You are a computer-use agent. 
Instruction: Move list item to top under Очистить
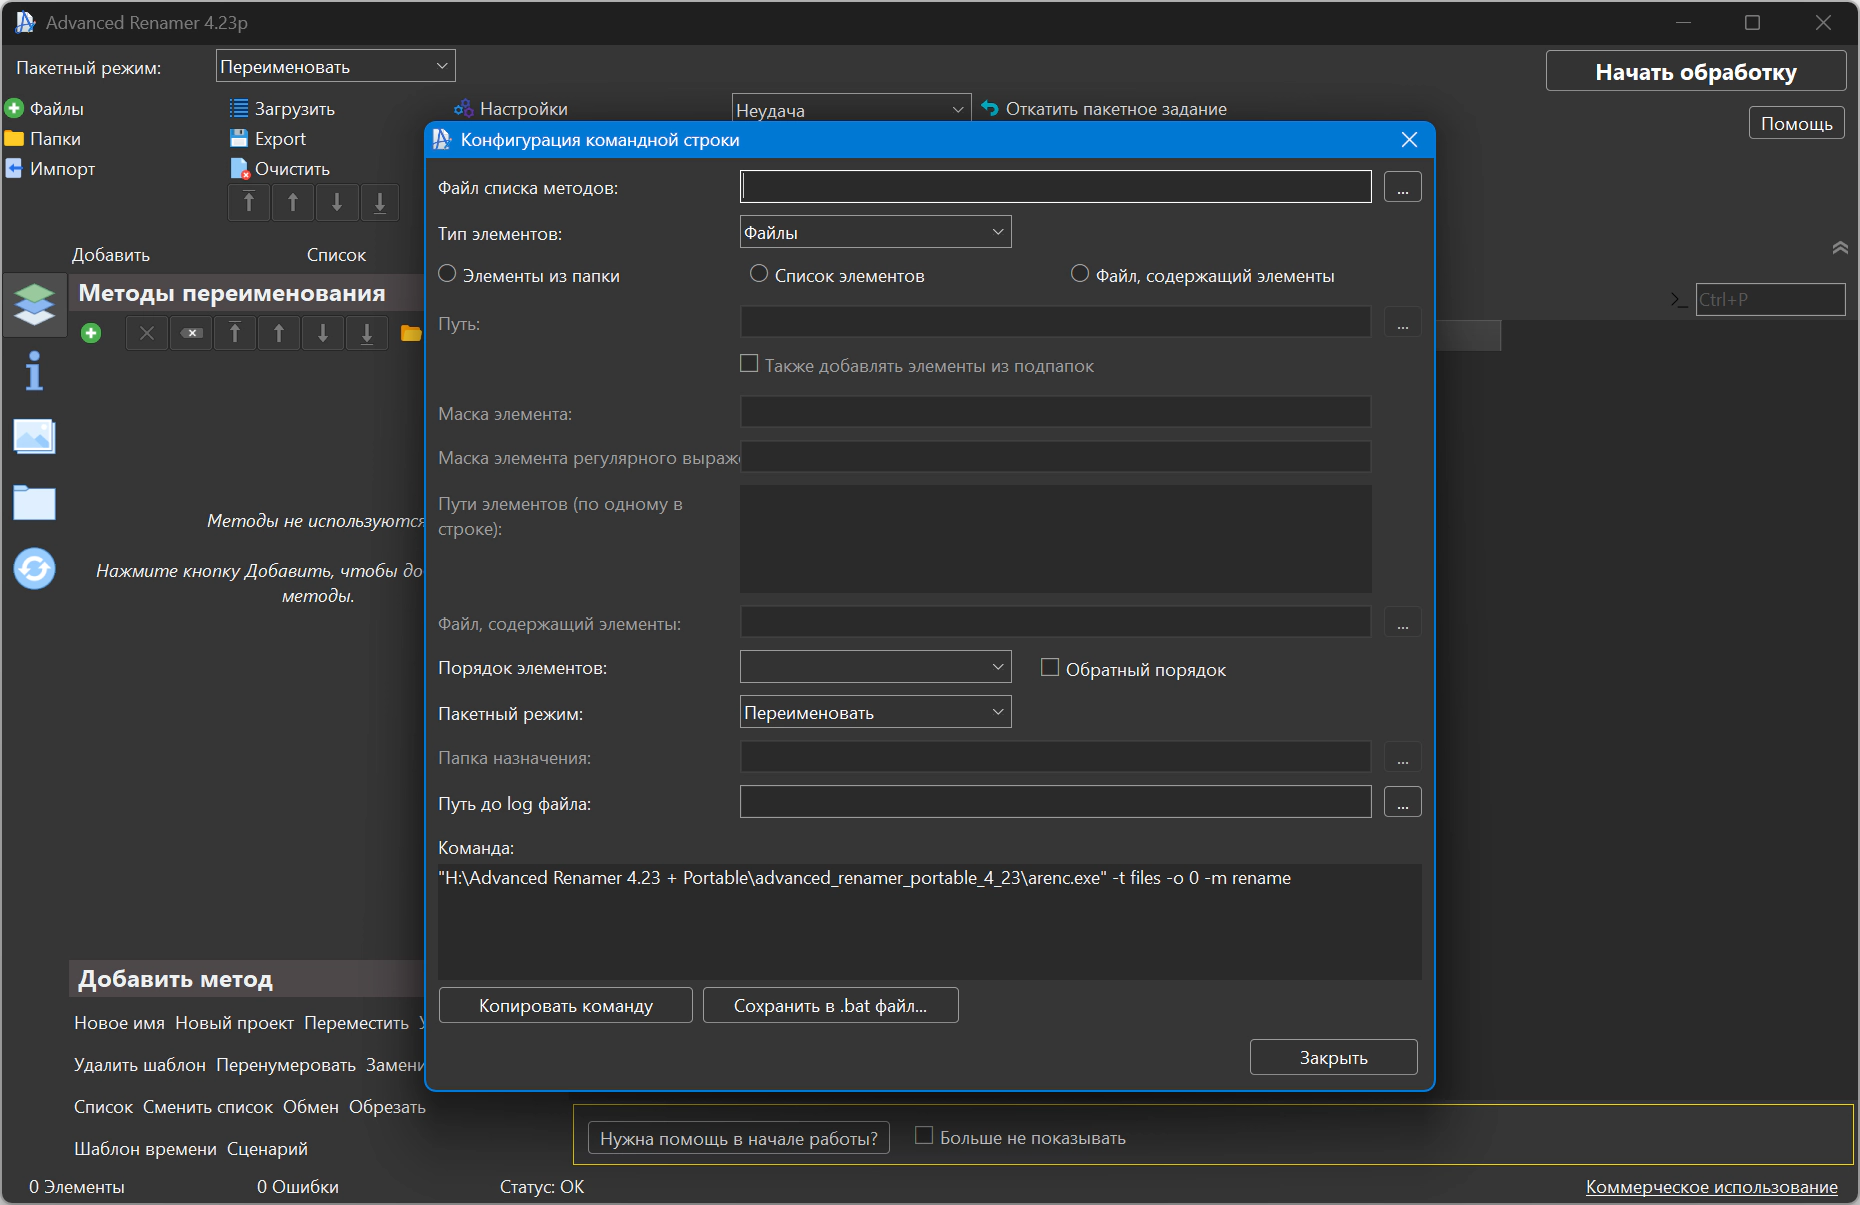pyautogui.click(x=249, y=203)
